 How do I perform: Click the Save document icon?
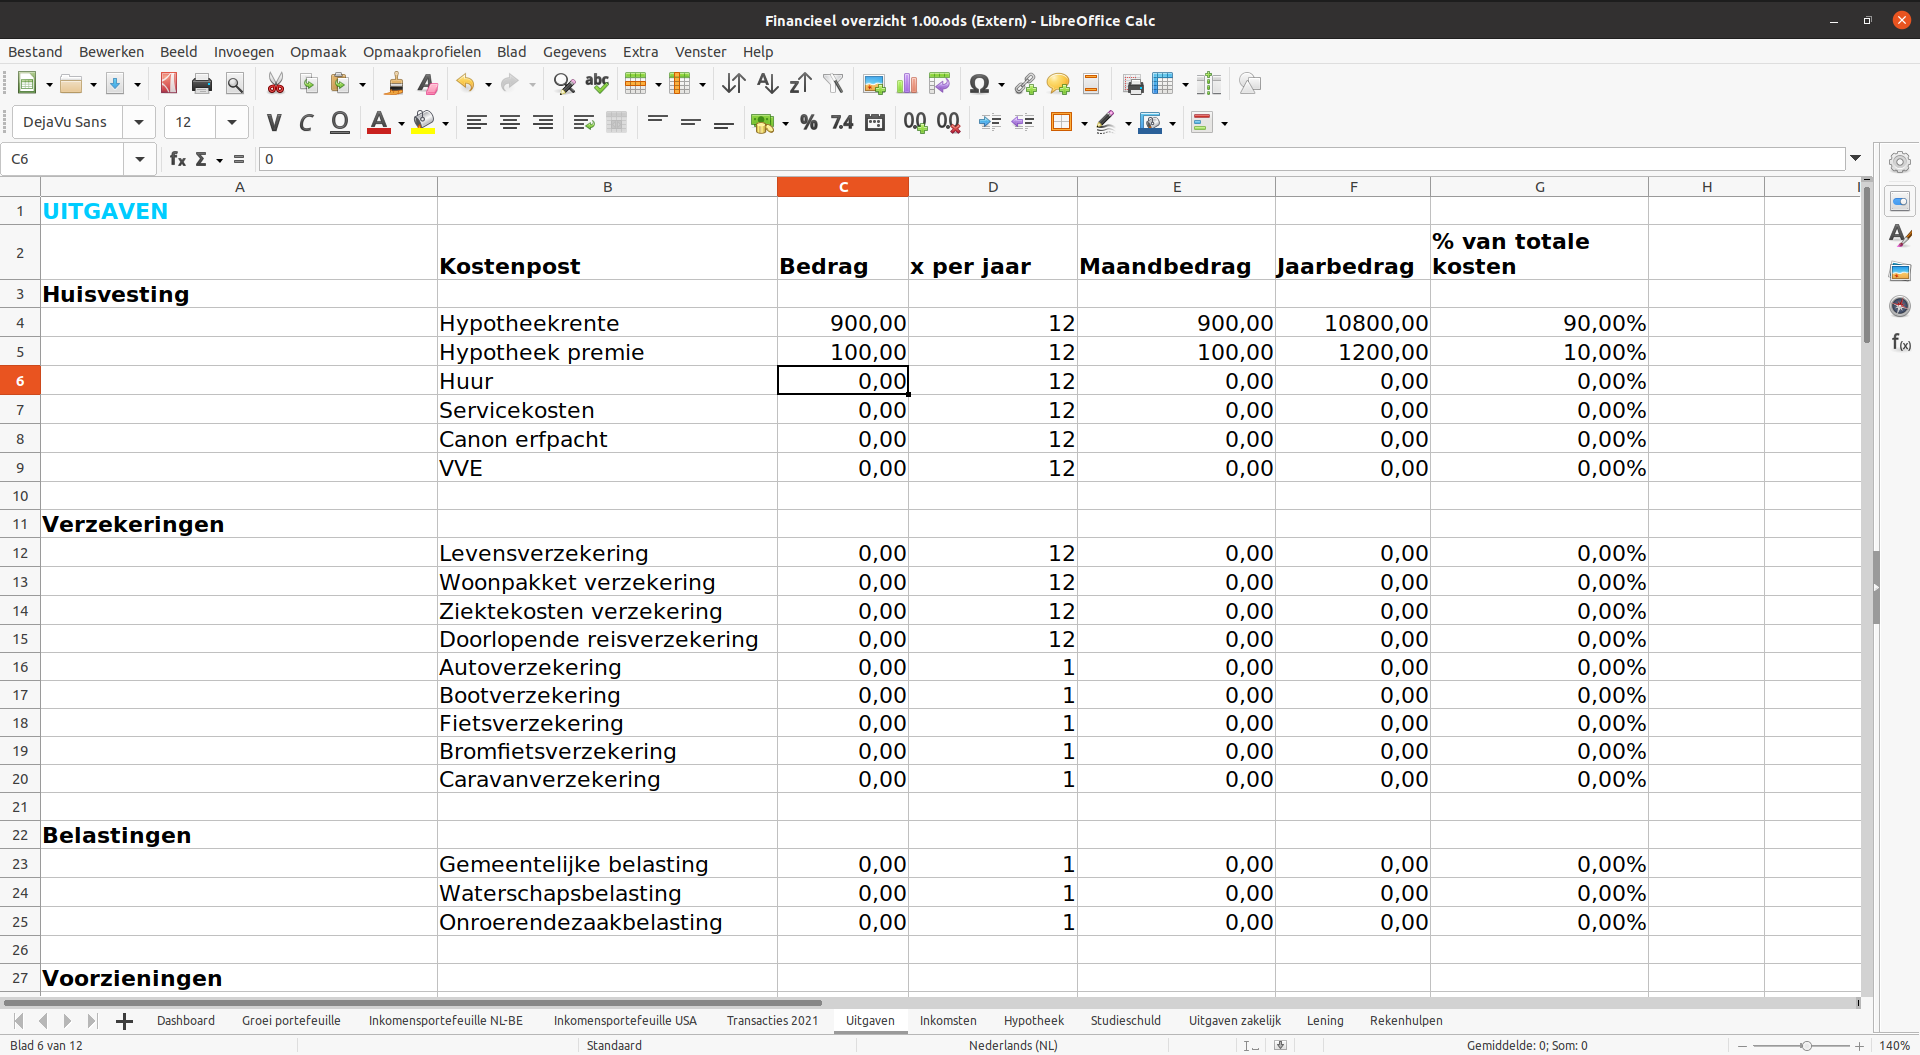click(x=115, y=84)
